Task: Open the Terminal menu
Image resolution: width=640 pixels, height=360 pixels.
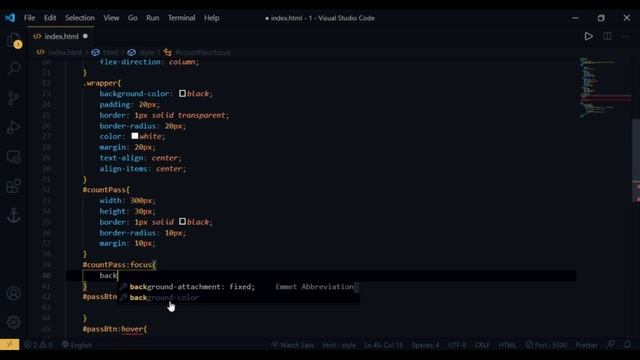Action: pos(182,18)
